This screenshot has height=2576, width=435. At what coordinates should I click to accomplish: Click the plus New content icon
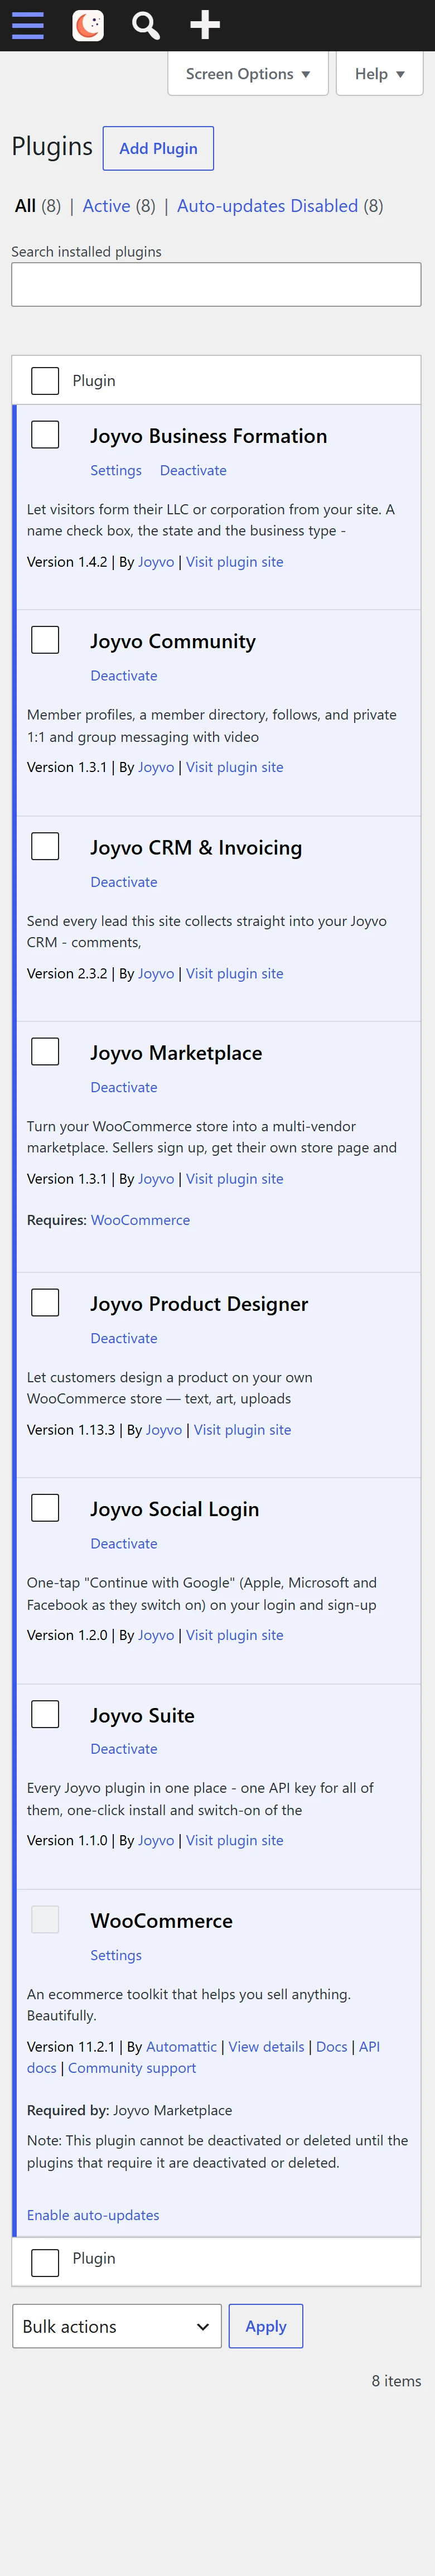[x=205, y=25]
